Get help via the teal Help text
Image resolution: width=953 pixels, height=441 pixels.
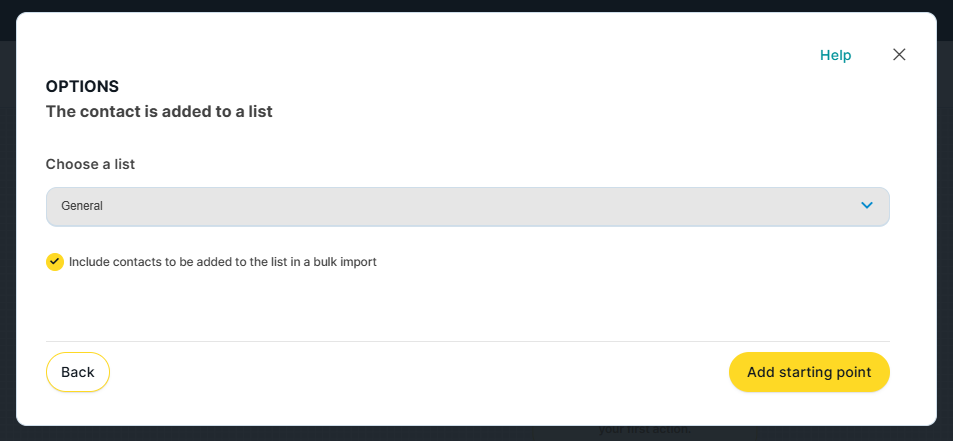[x=835, y=55]
